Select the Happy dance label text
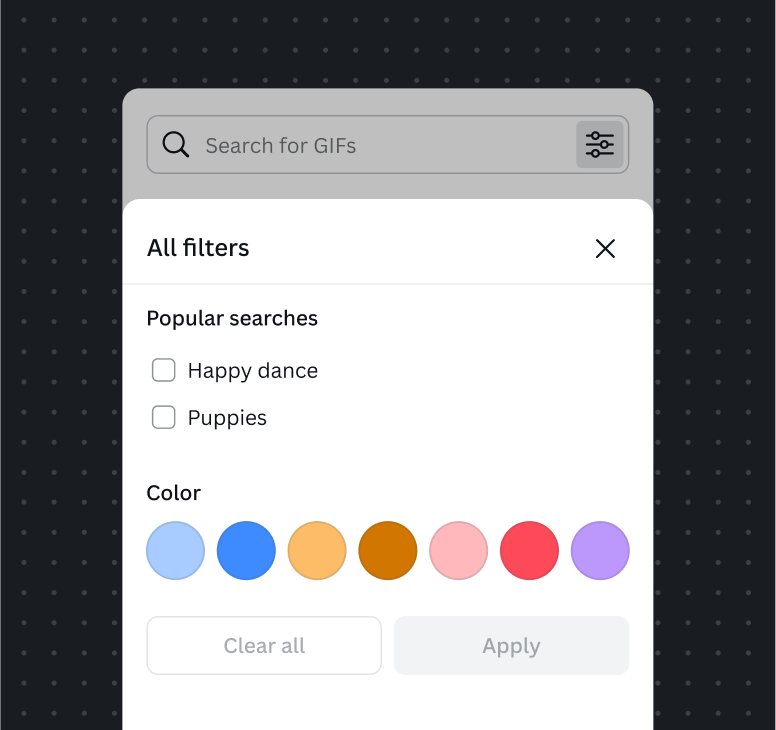The height and width of the screenshot is (730, 776). pos(253,371)
